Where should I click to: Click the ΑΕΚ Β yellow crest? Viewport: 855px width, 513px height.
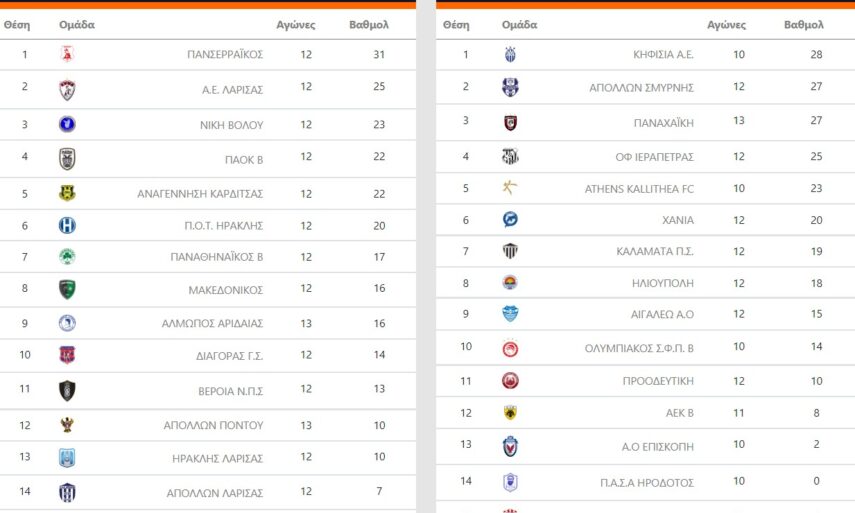click(510, 413)
